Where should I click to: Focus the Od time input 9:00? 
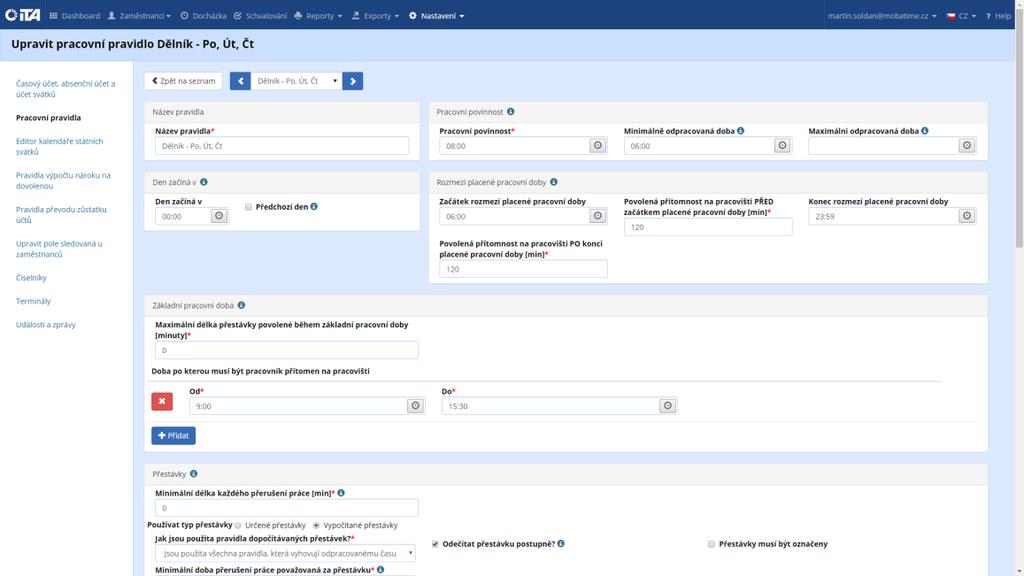(298, 406)
